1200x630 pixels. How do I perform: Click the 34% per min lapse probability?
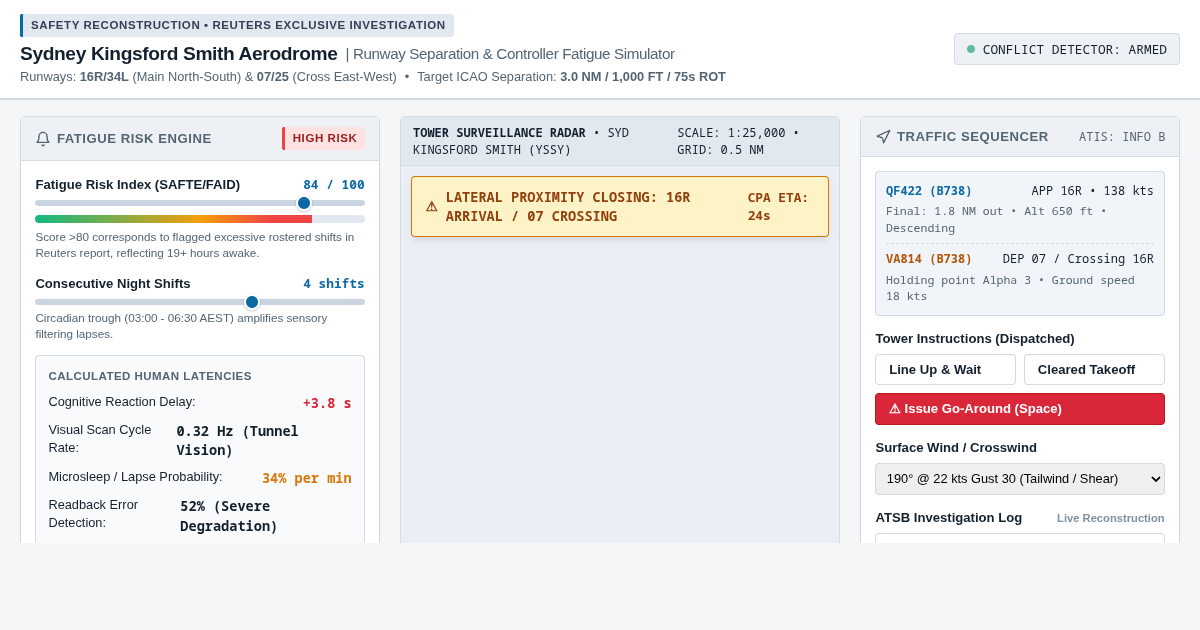pyautogui.click(x=307, y=478)
